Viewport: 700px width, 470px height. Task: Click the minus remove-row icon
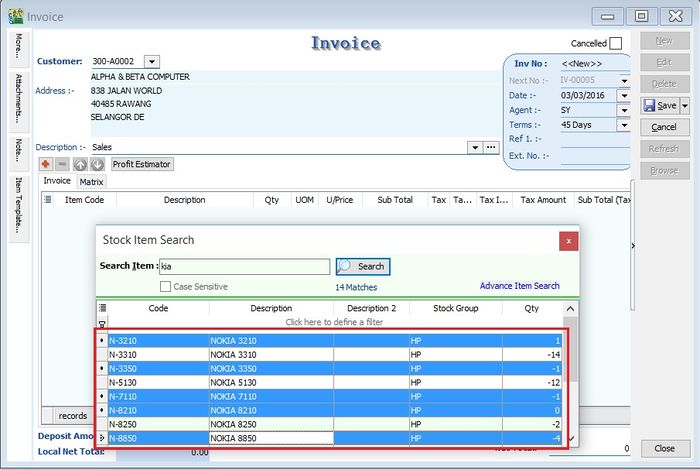click(x=62, y=164)
